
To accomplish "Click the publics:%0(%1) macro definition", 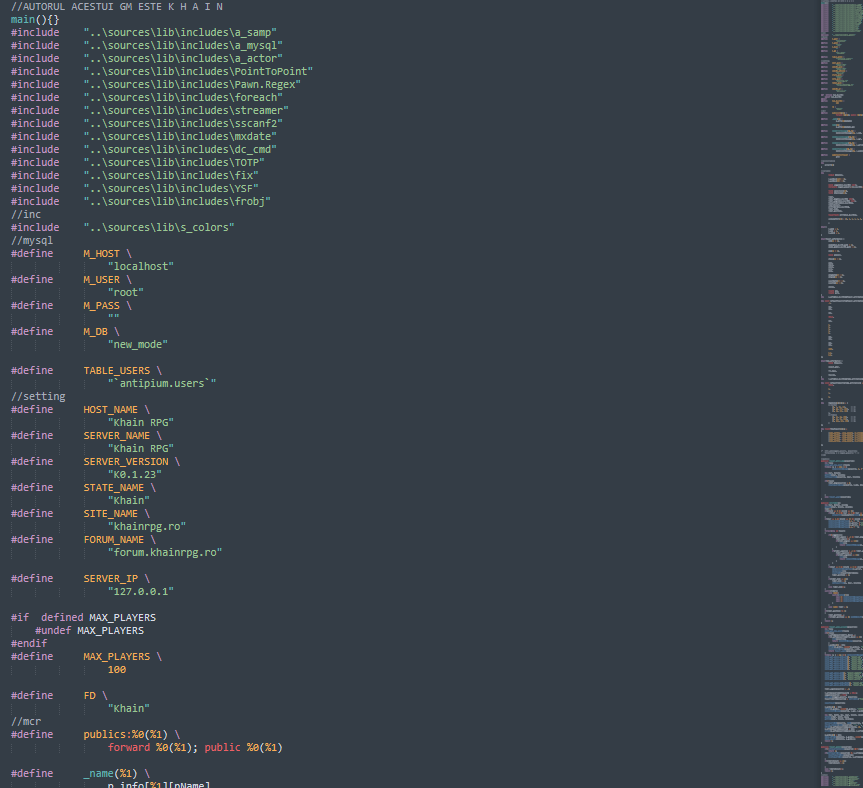I will pos(125,735).
